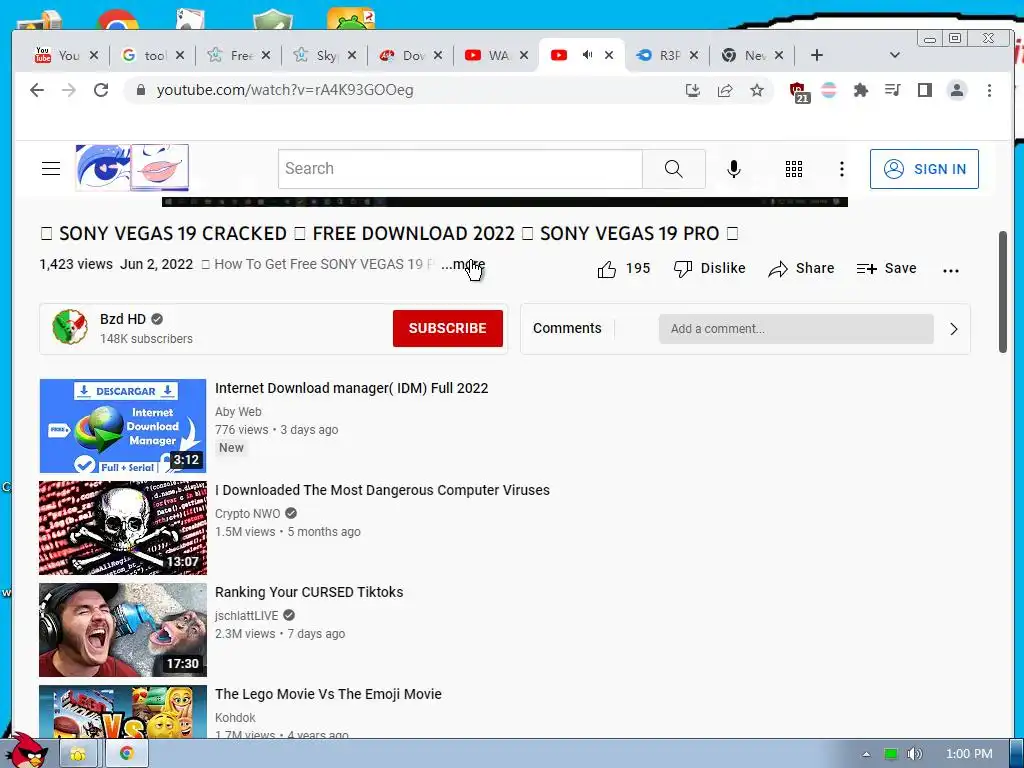Screen dimensions: 1024x768
Task: Open 'Internet Download manager( IDM) Full 2022' title
Action: click(x=351, y=388)
